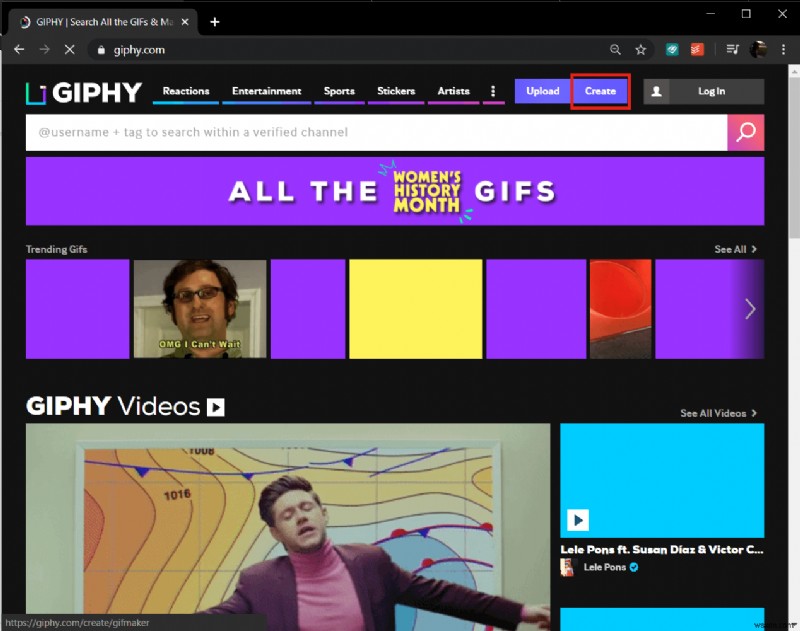Click inside the username search field

[300, 131]
